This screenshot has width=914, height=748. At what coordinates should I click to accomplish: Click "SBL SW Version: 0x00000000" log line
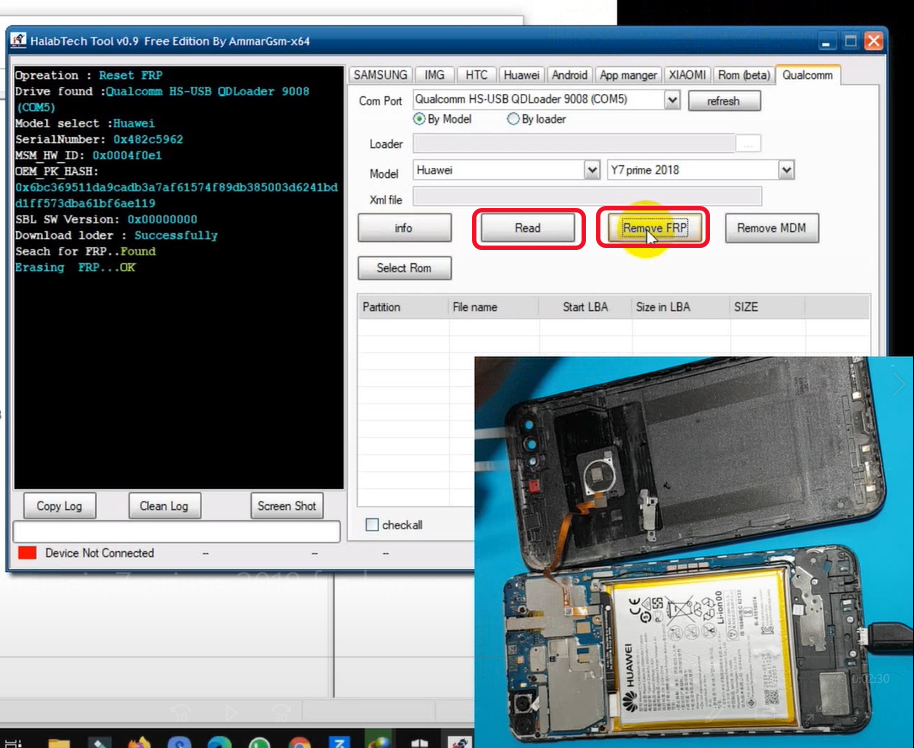106,219
